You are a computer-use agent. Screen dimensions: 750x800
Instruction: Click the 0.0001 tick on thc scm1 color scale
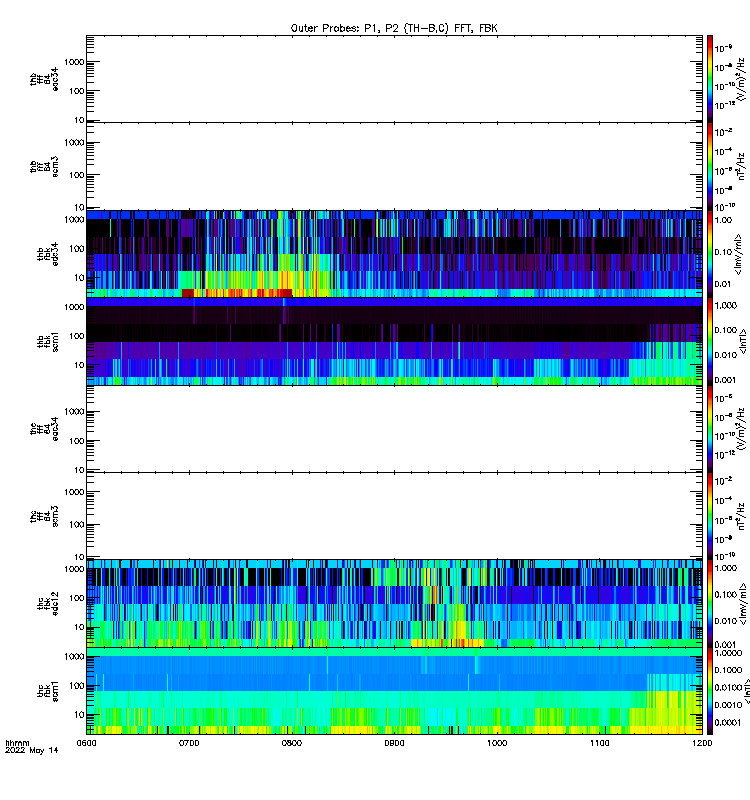click(728, 722)
